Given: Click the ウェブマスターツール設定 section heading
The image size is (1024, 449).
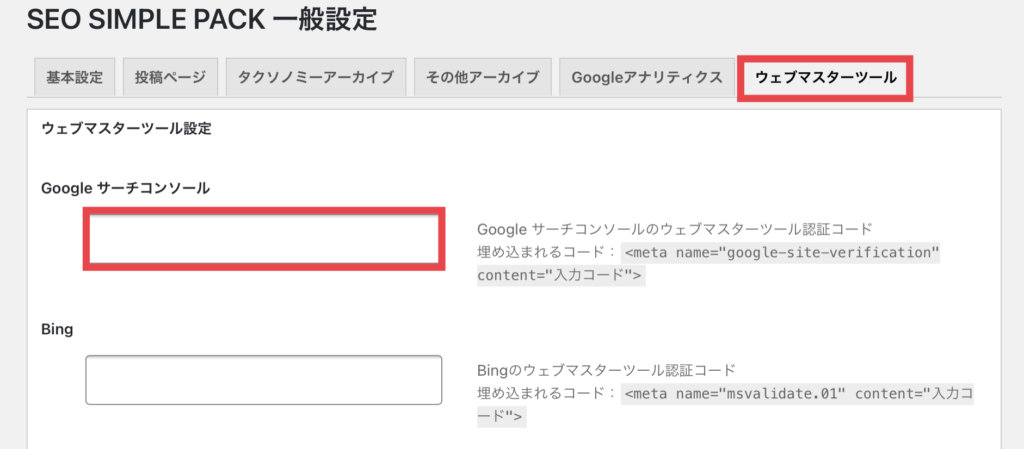Looking at the screenshot, I should point(127,129).
